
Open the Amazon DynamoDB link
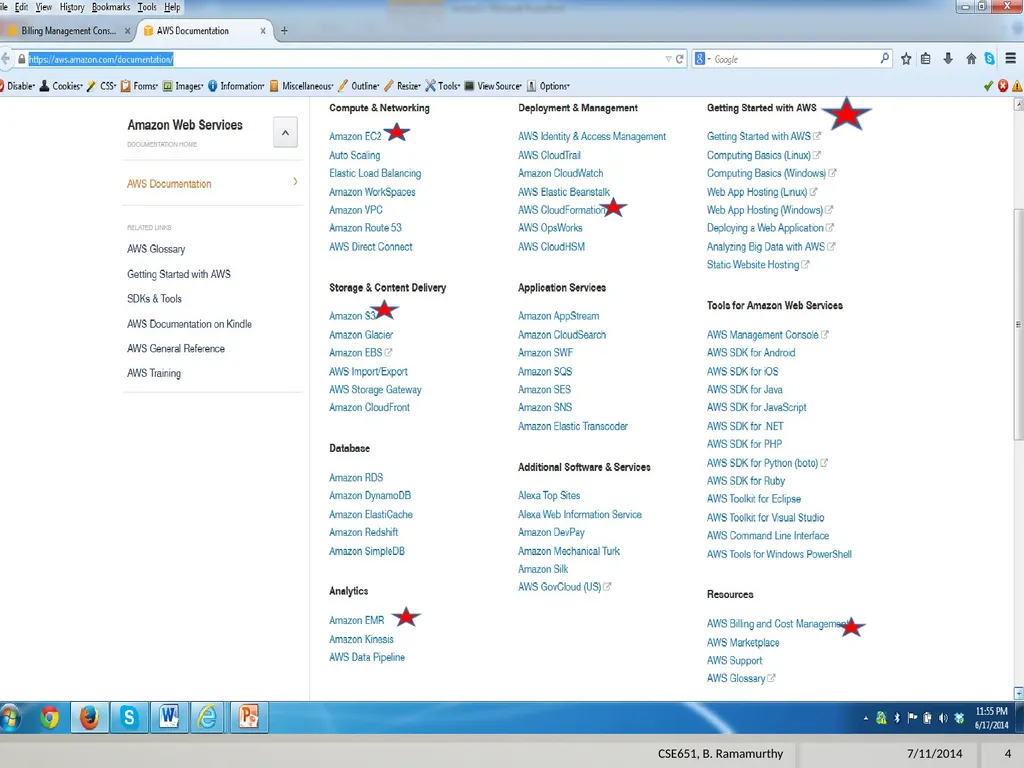[370, 496]
